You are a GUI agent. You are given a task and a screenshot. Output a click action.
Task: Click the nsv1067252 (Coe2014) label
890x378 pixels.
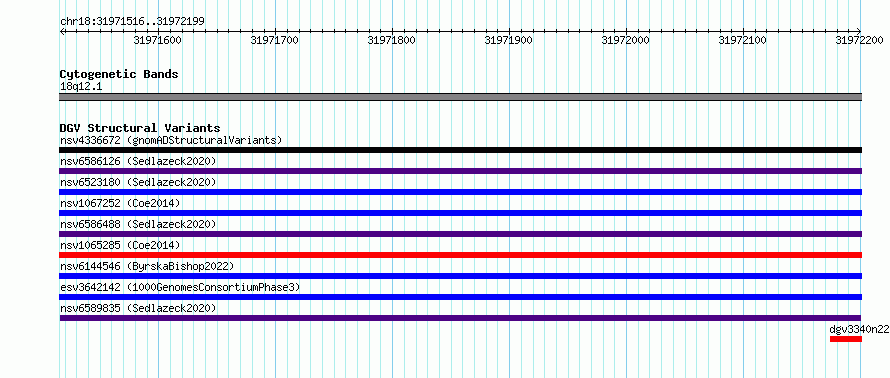(120, 203)
